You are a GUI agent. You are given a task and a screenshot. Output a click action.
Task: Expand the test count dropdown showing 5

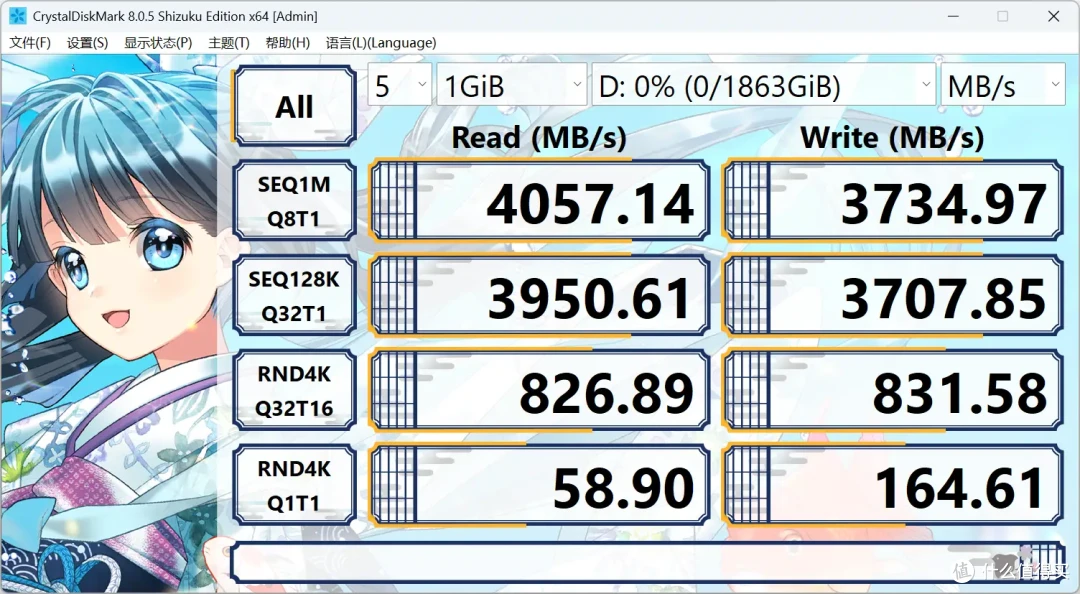[x=399, y=85]
